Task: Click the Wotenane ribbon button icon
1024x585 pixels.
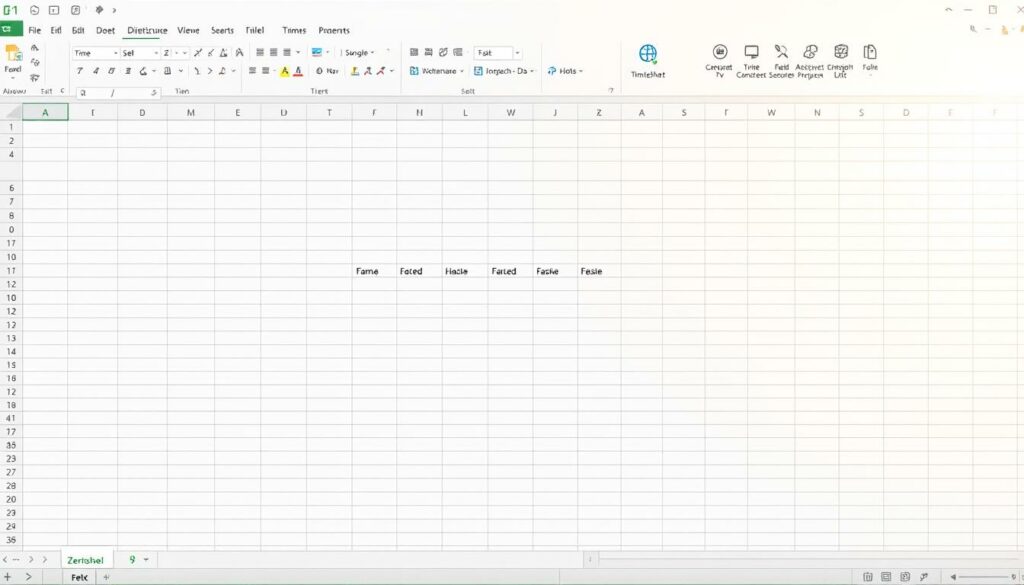Action: coord(414,71)
